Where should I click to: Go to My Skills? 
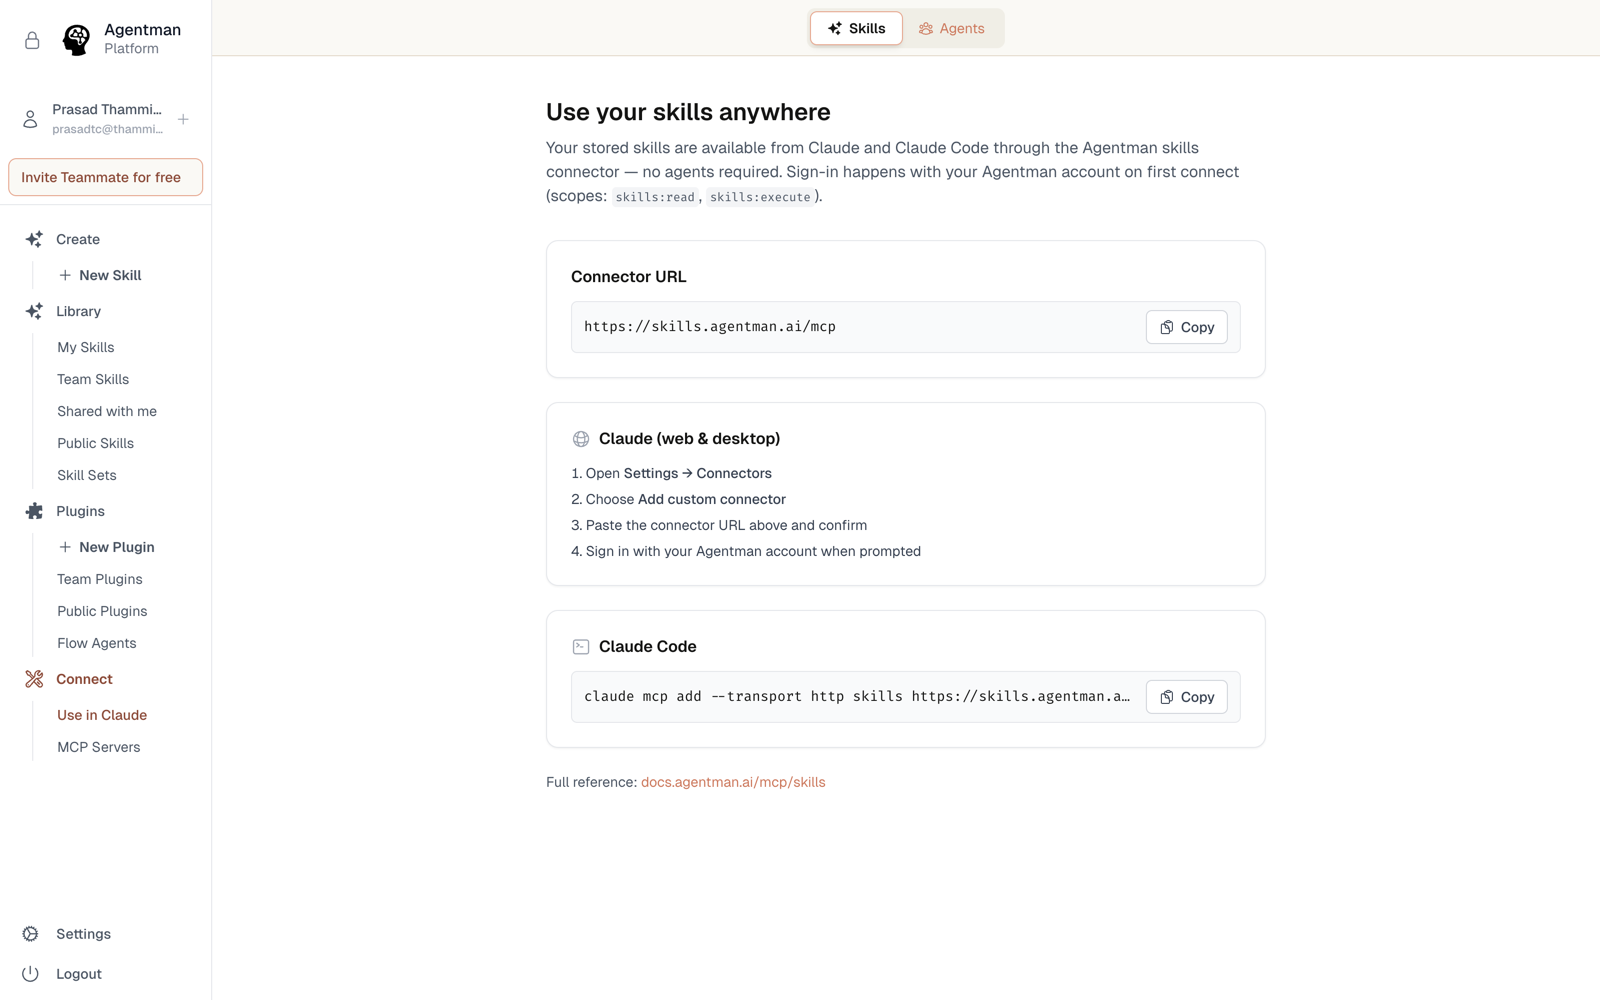pos(86,347)
